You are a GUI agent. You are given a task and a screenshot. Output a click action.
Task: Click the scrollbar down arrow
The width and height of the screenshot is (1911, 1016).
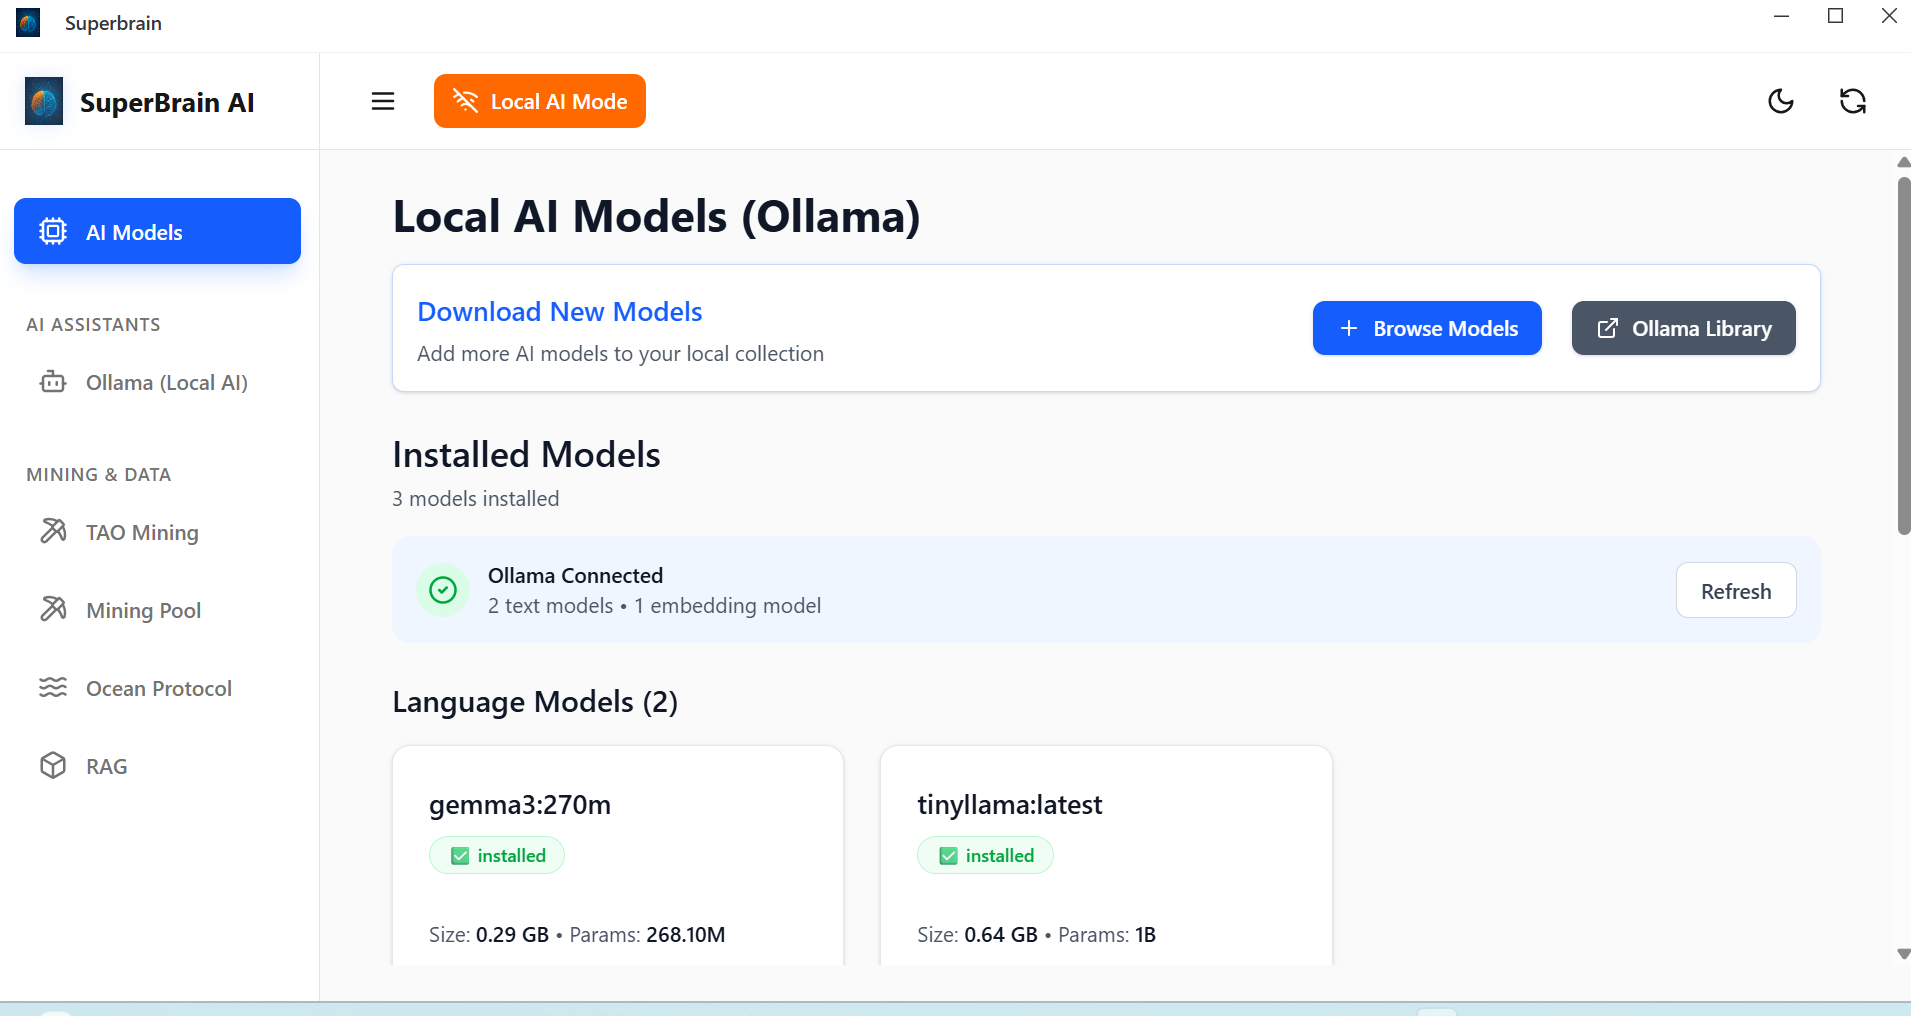[x=1903, y=954]
